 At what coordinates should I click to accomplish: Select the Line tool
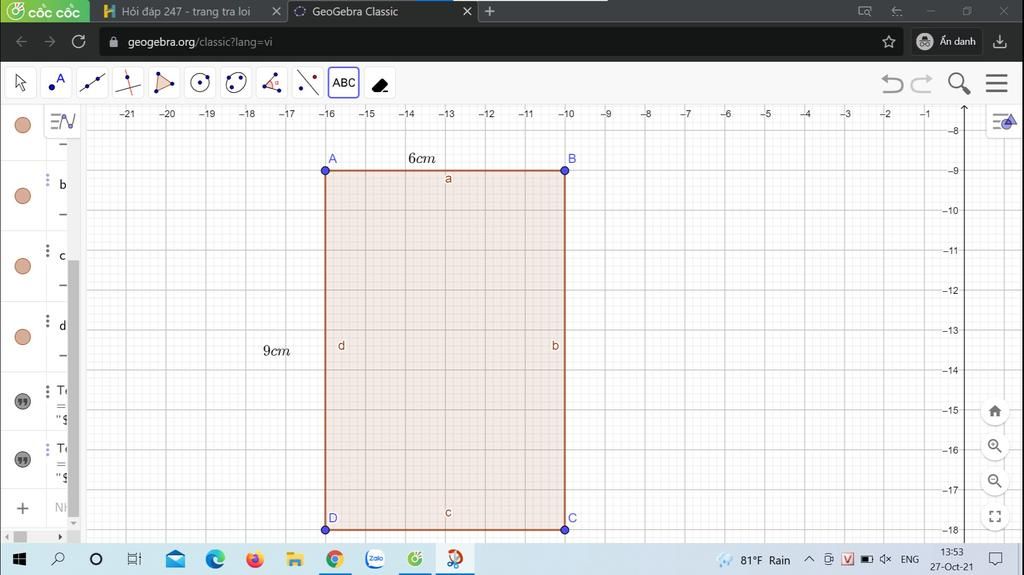(92, 83)
